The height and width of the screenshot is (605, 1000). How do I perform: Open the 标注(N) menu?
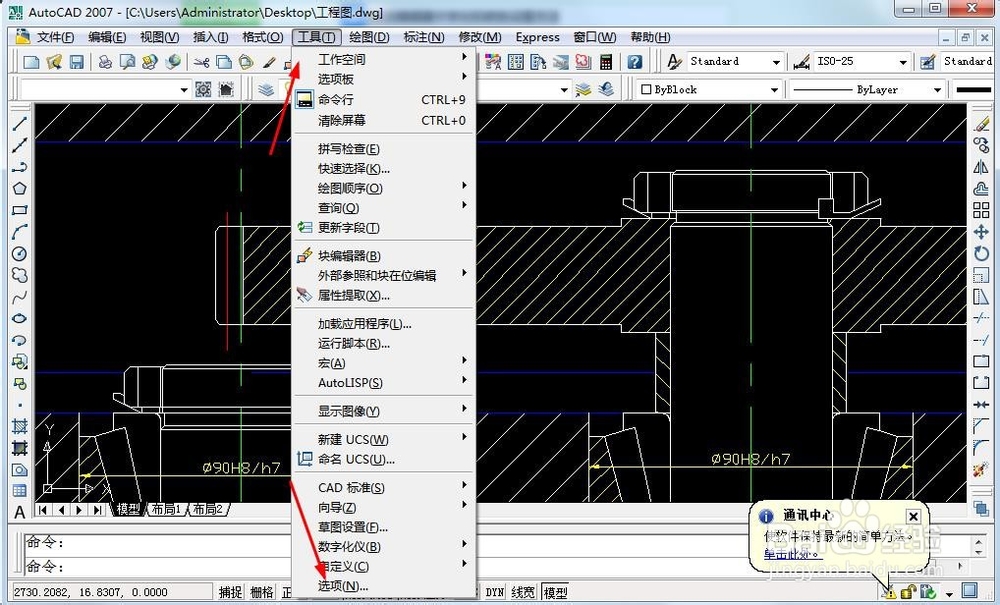pos(424,37)
